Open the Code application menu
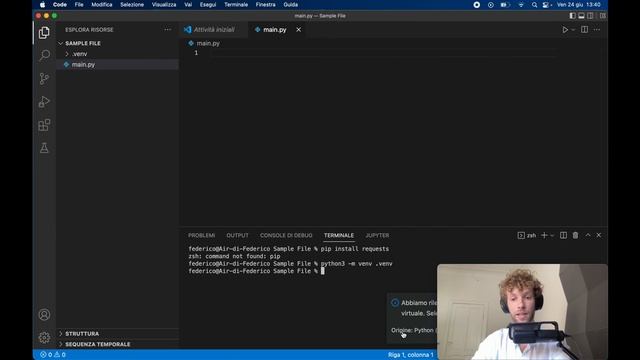This screenshot has width=640, height=360. pyautogui.click(x=60, y=5)
